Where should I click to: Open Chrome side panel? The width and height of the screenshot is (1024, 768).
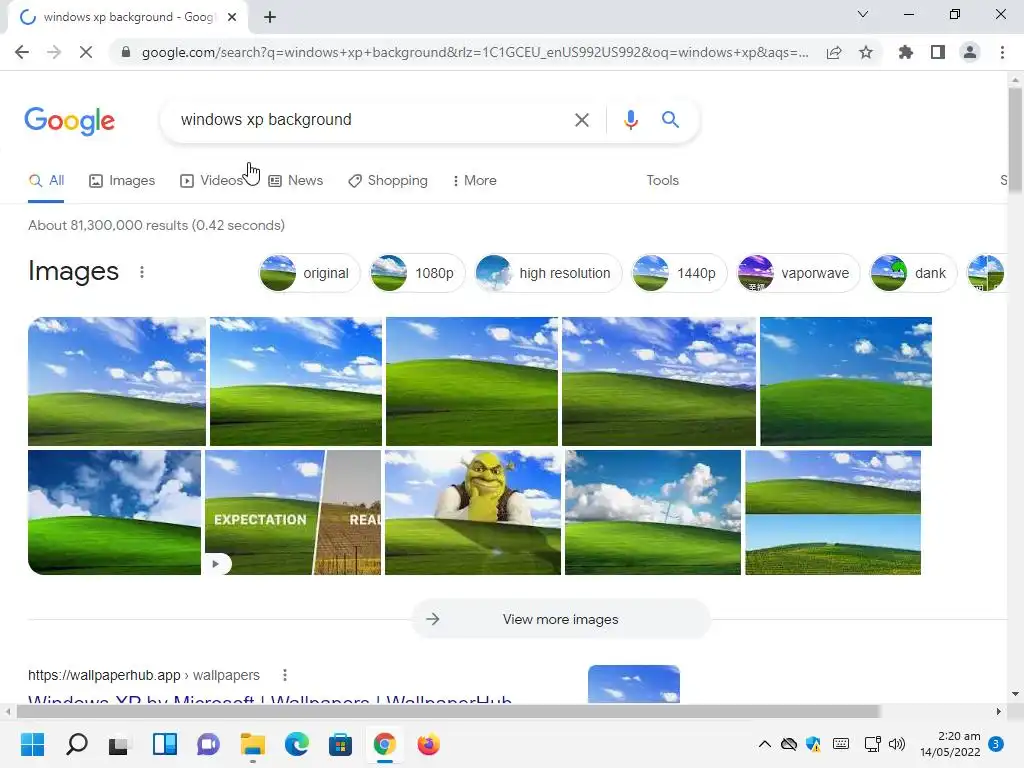[938, 52]
